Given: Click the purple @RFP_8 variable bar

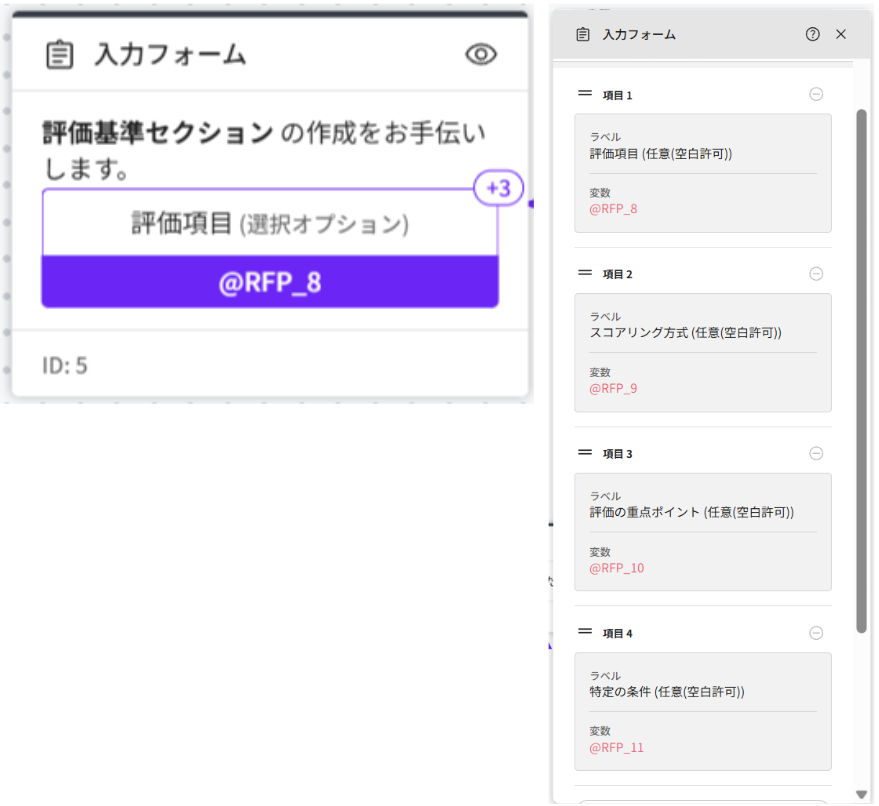Looking at the screenshot, I should tap(270, 282).
